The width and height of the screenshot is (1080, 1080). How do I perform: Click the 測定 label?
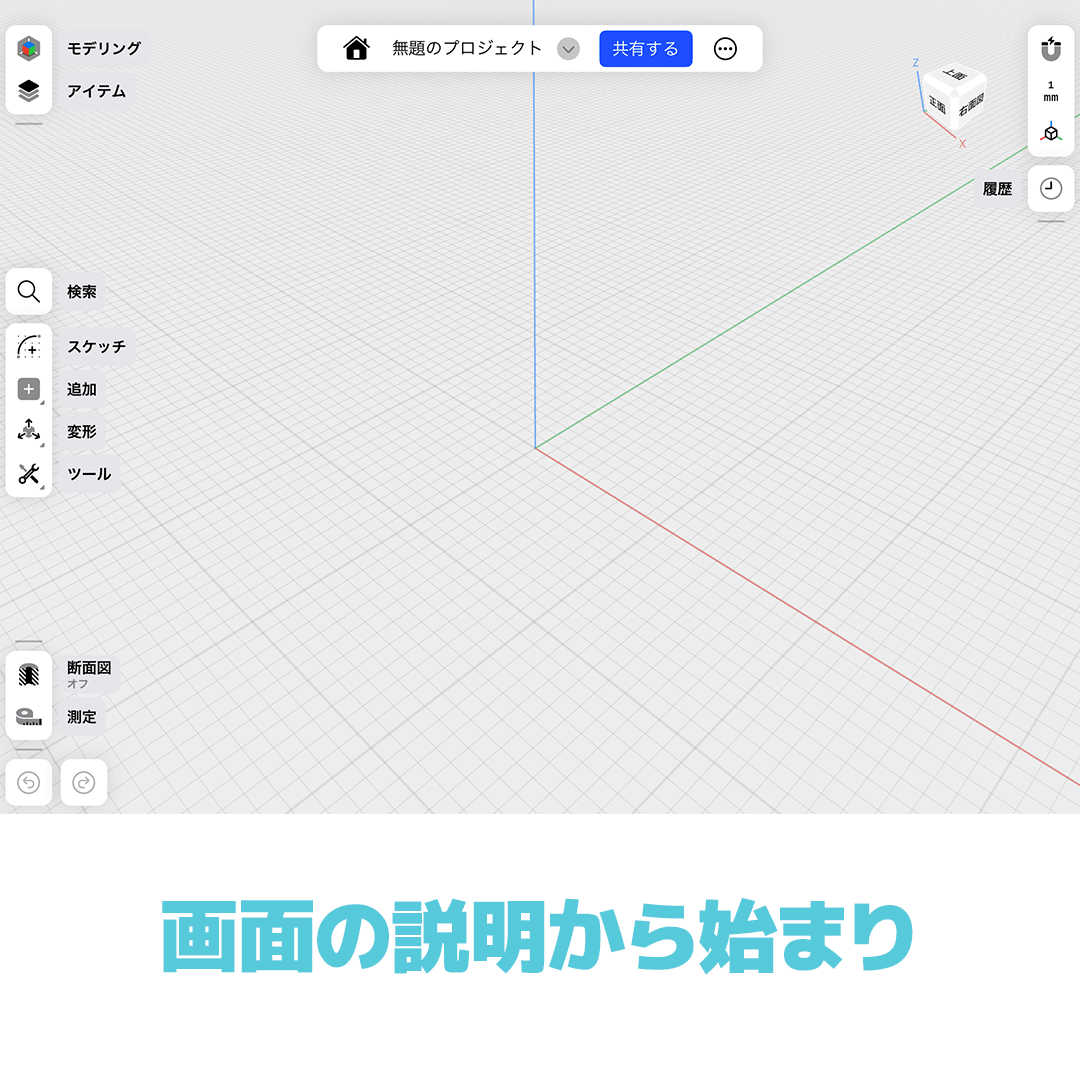point(81,717)
